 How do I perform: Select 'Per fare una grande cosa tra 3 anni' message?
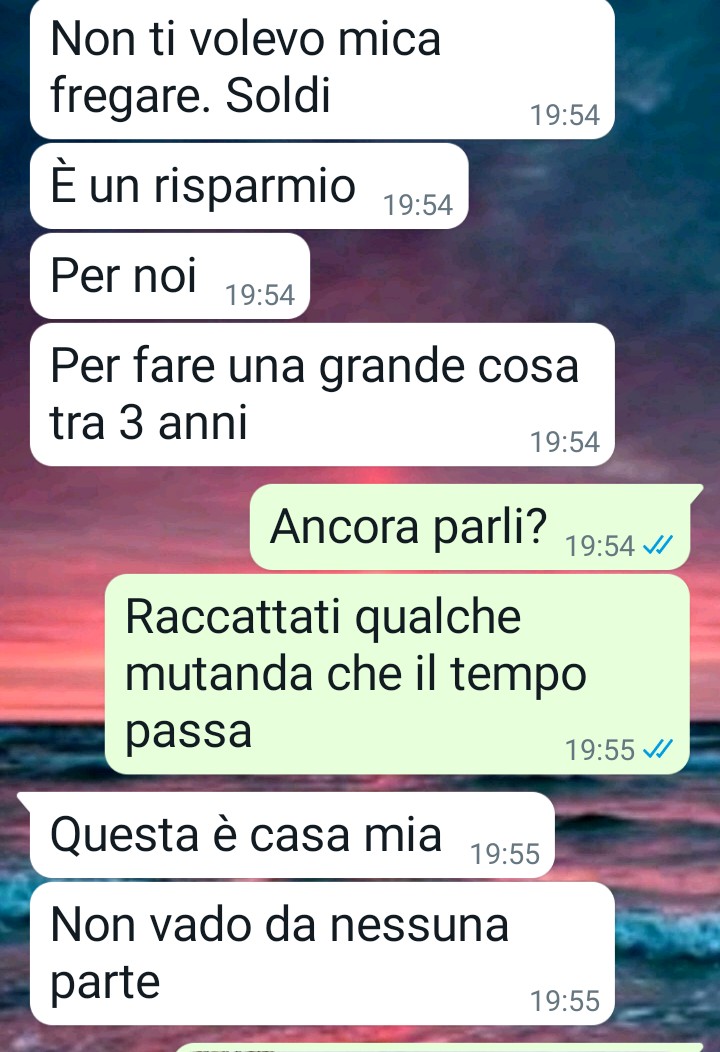coord(322,394)
